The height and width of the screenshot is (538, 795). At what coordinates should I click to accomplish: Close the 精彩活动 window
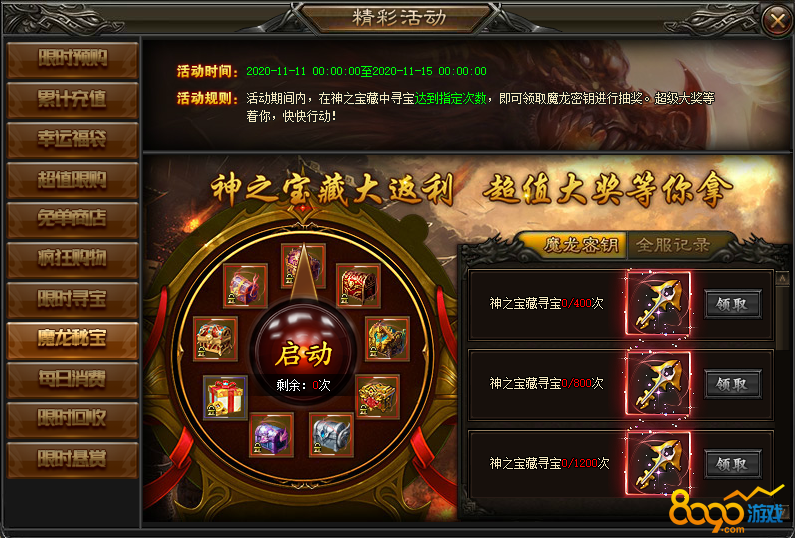777,21
